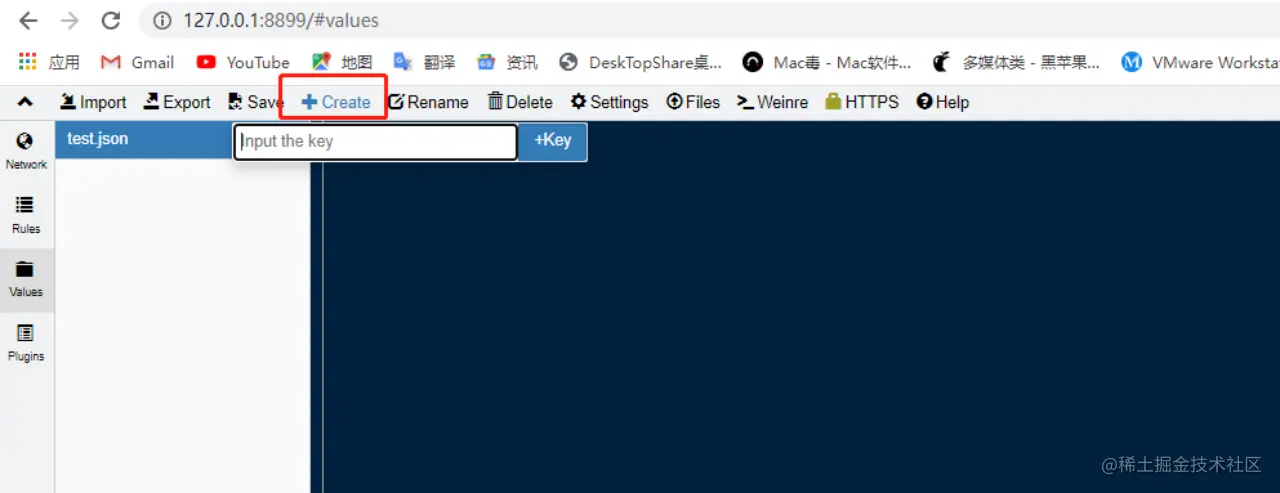Open Settings with the gear icon
The height and width of the screenshot is (493, 1280).
pos(609,102)
